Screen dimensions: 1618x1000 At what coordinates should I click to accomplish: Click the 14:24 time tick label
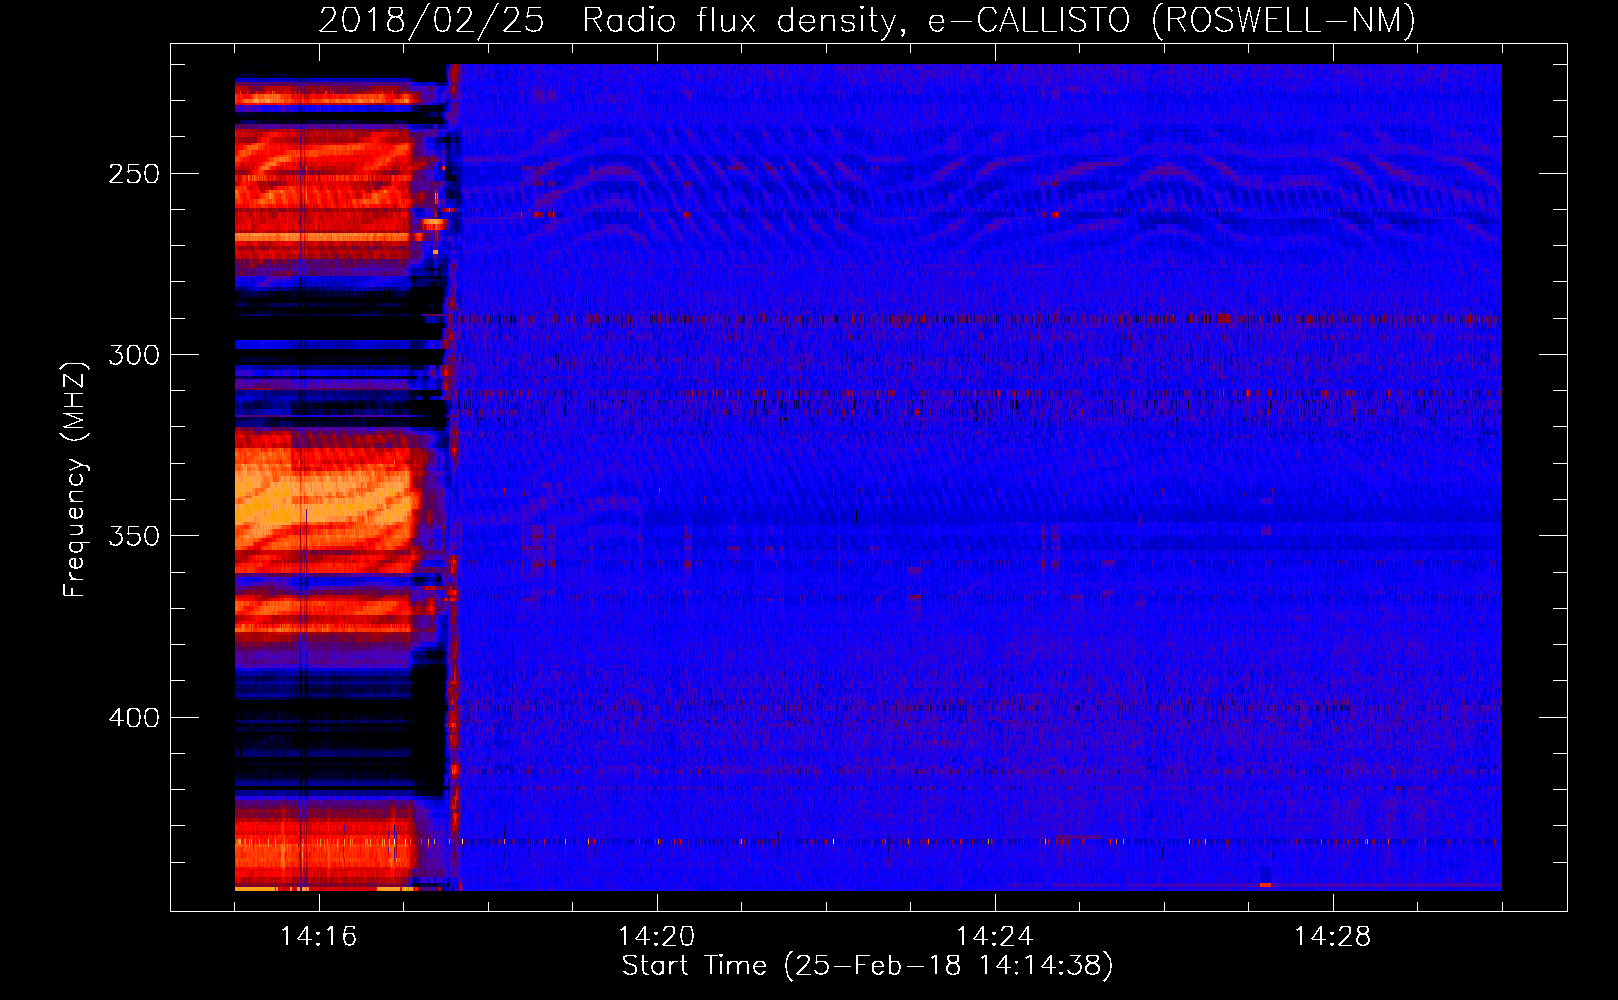[x=994, y=937]
